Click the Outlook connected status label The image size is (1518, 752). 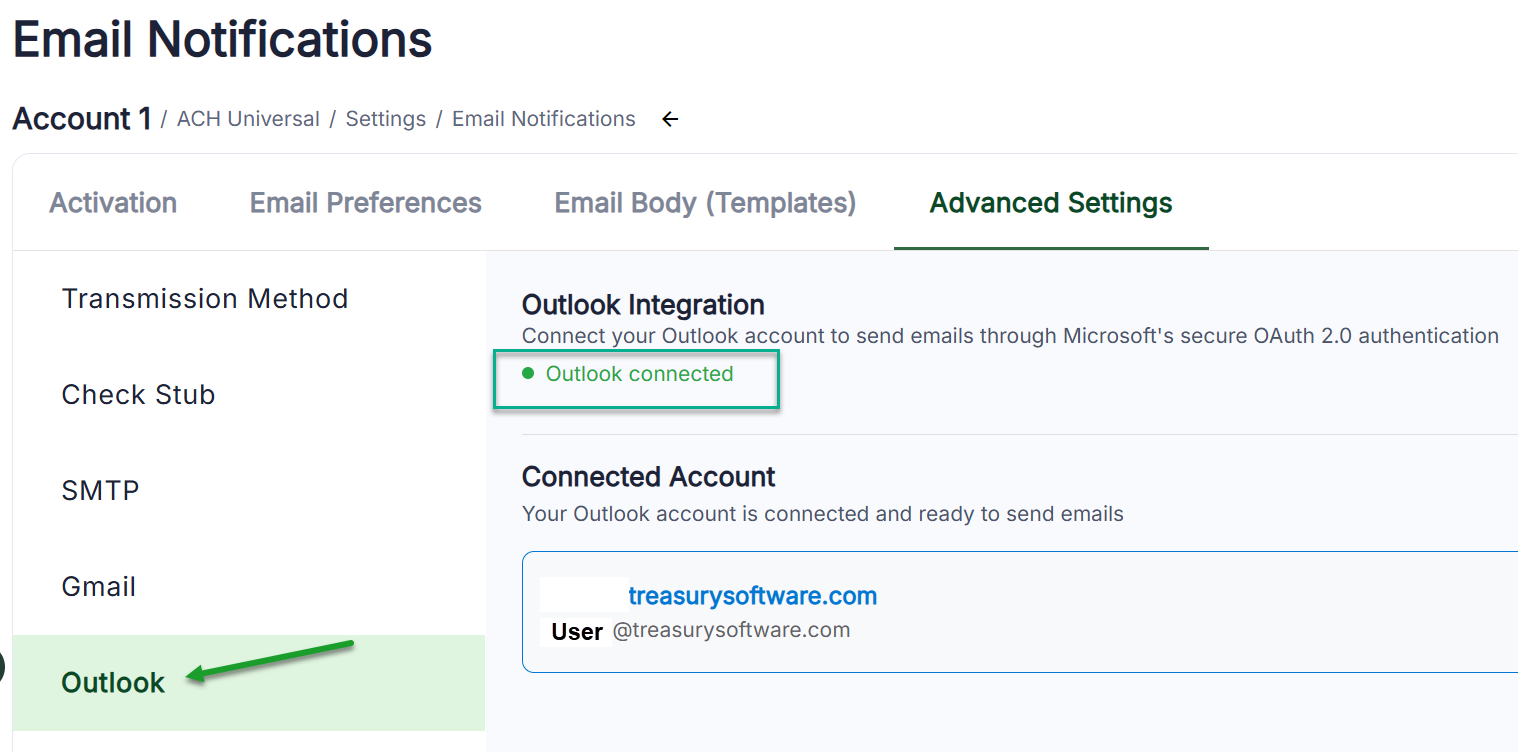pos(639,374)
